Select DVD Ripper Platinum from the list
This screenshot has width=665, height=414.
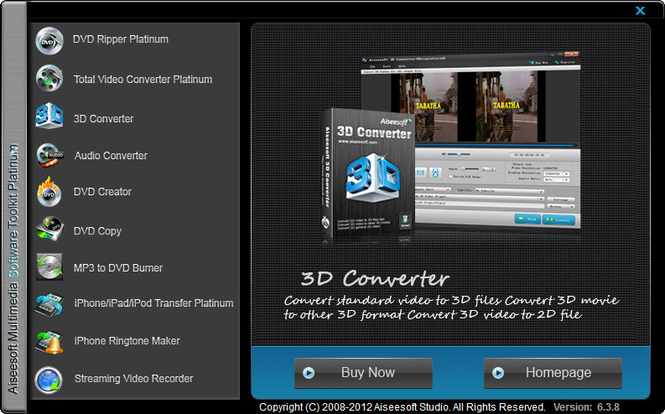[120, 39]
